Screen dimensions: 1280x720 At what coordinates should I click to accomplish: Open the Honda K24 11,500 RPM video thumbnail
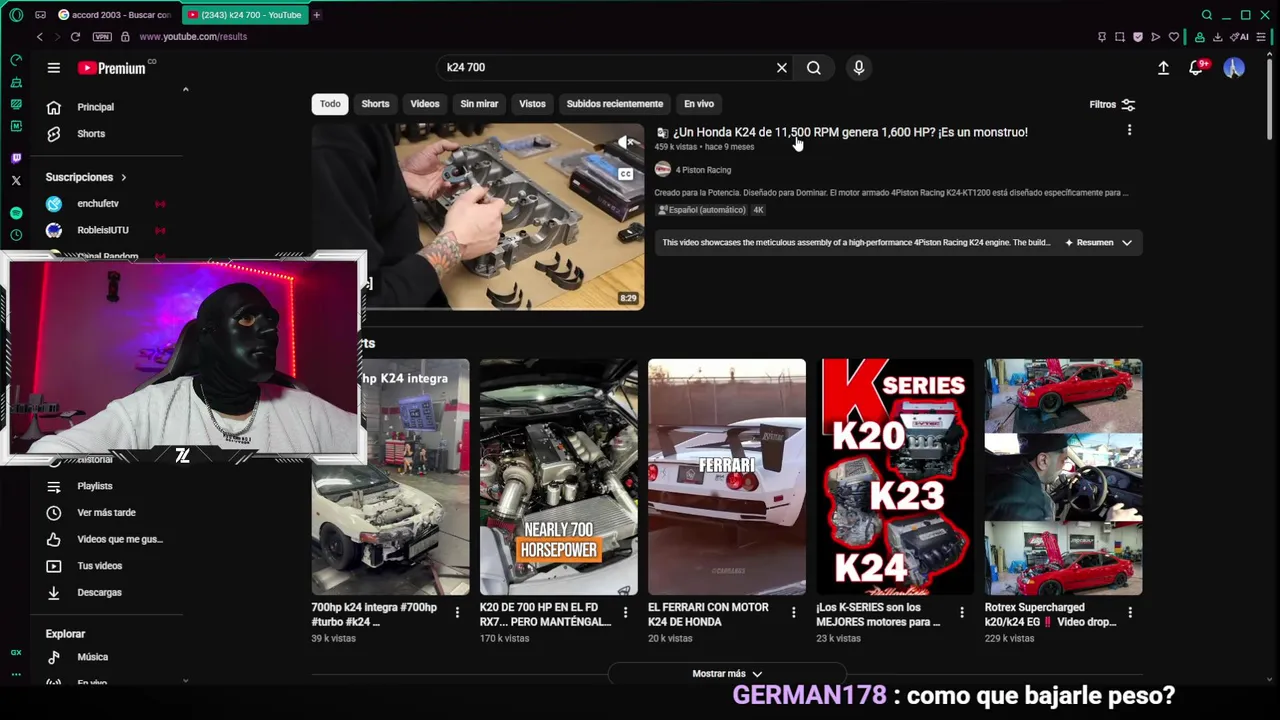point(478,216)
